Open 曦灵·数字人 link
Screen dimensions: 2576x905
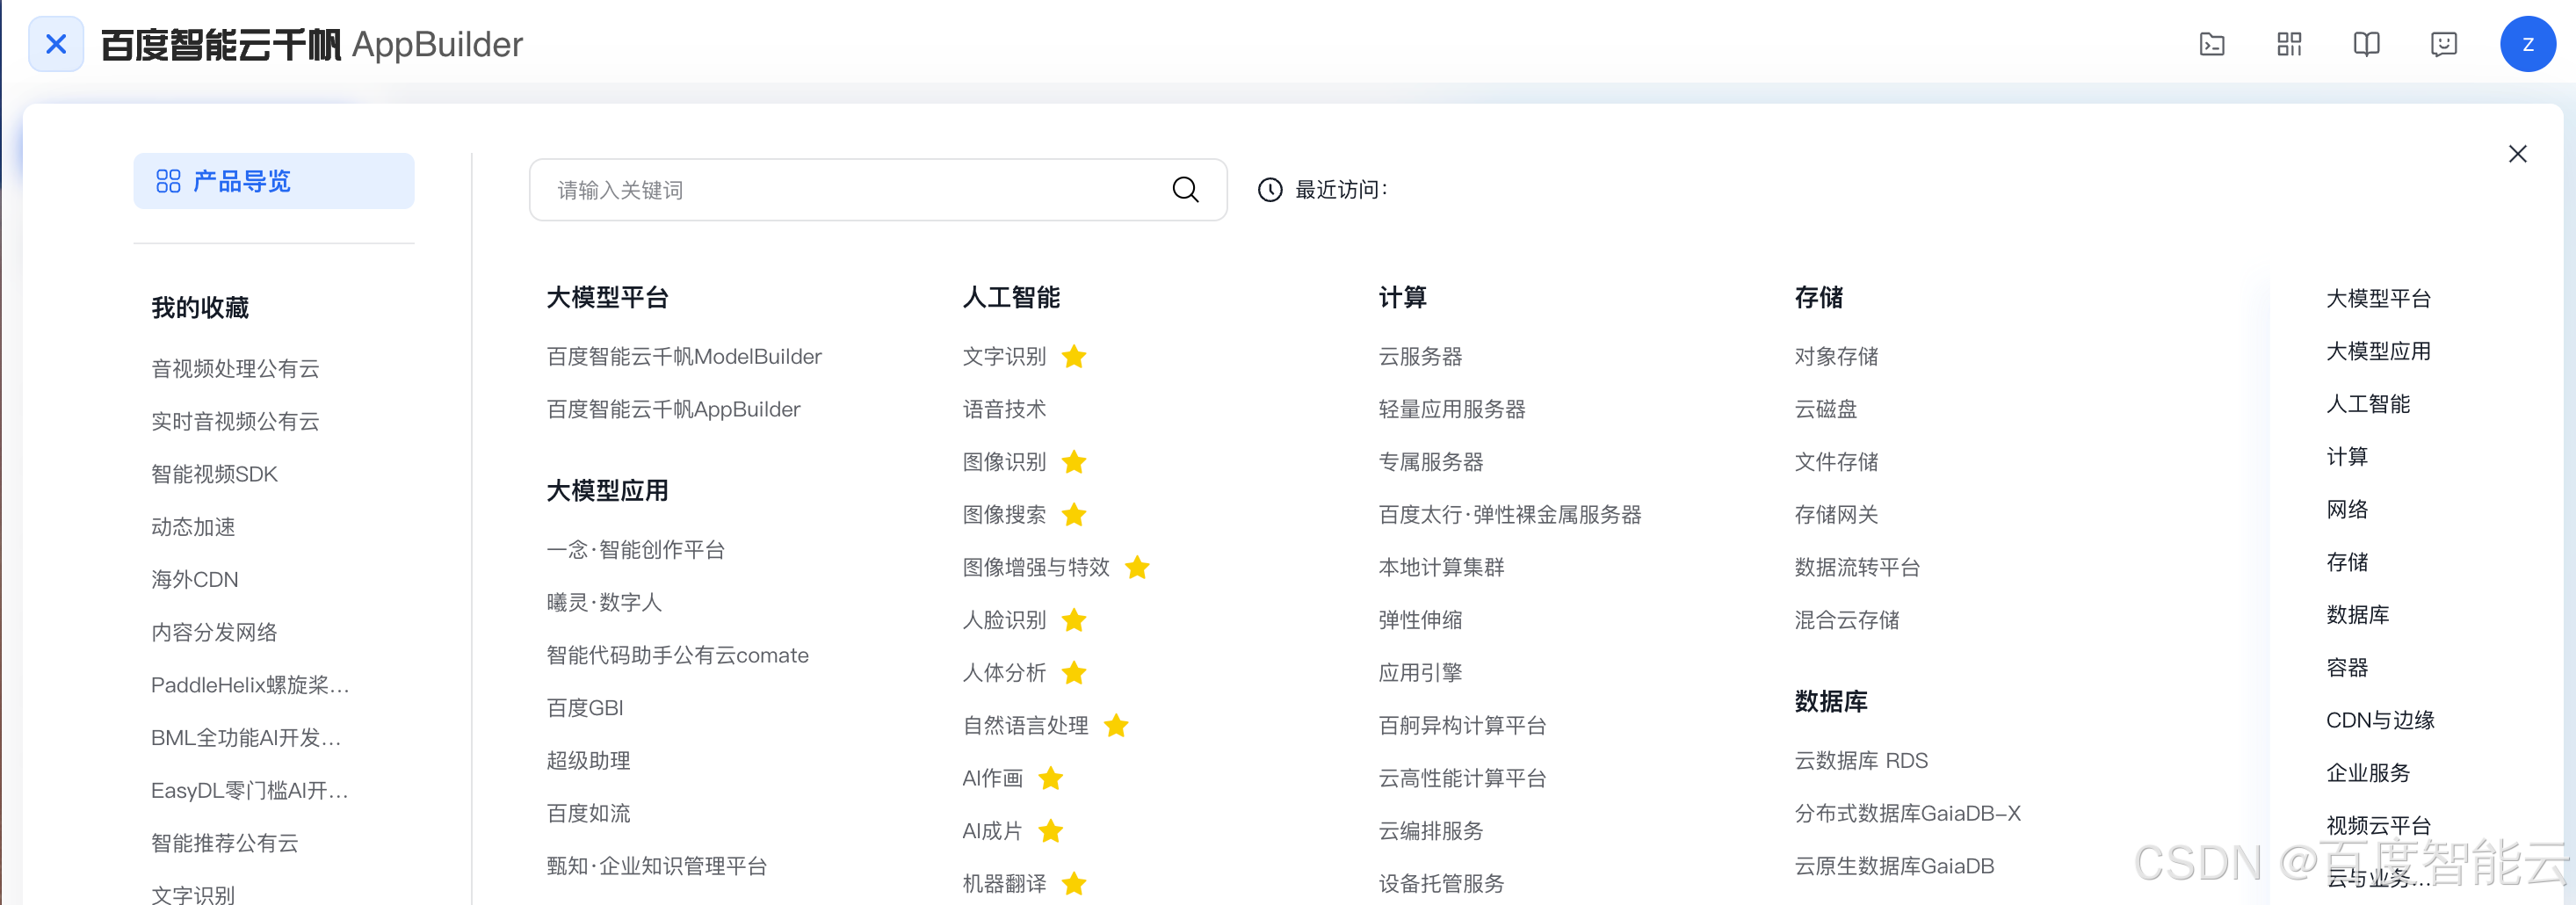604,602
